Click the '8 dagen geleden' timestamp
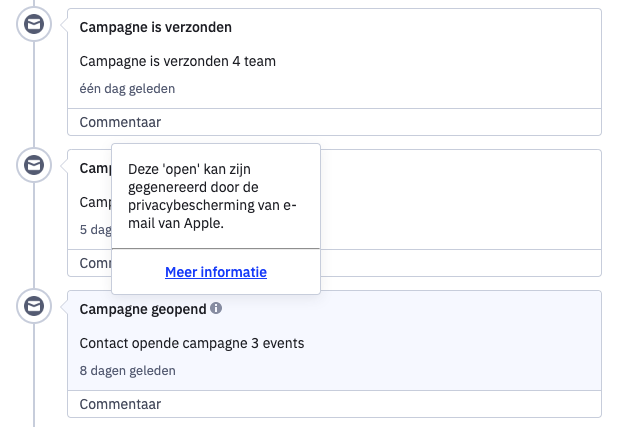Viewport: 619px width, 427px height. tap(128, 371)
